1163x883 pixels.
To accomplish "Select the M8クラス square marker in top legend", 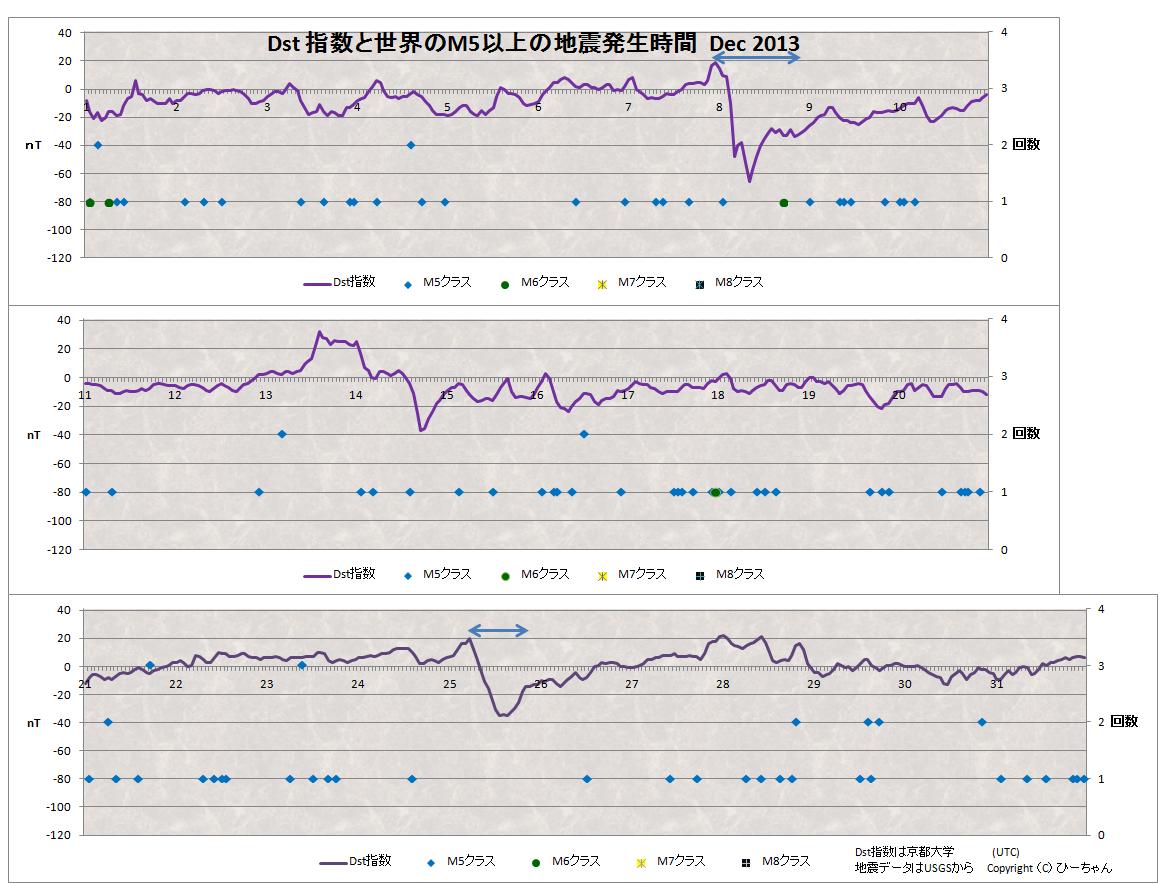I will tap(699, 284).
